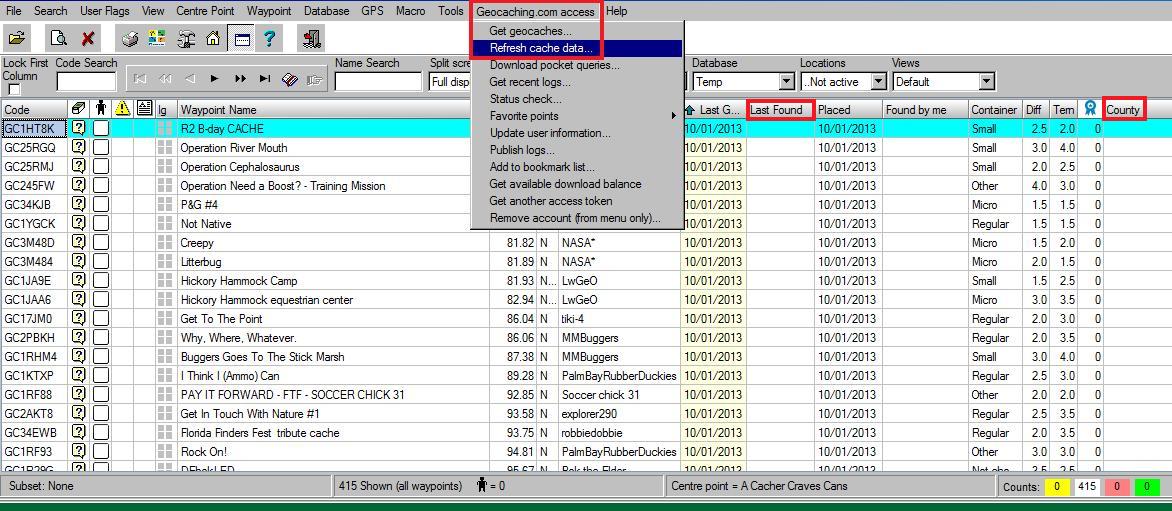This screenshot has height=511, width=1172.
Task: Click the green count swatch
Action: (1147, 486)
